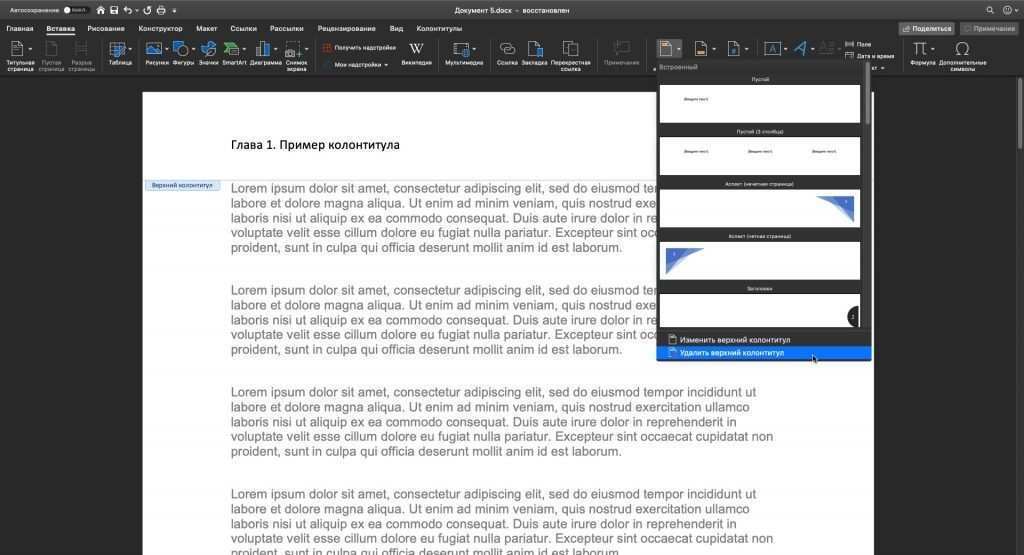Open the Customize quick access toolbar arrow
The height and width of the screenshot is (555, 1024).
[x=174, y=11]
